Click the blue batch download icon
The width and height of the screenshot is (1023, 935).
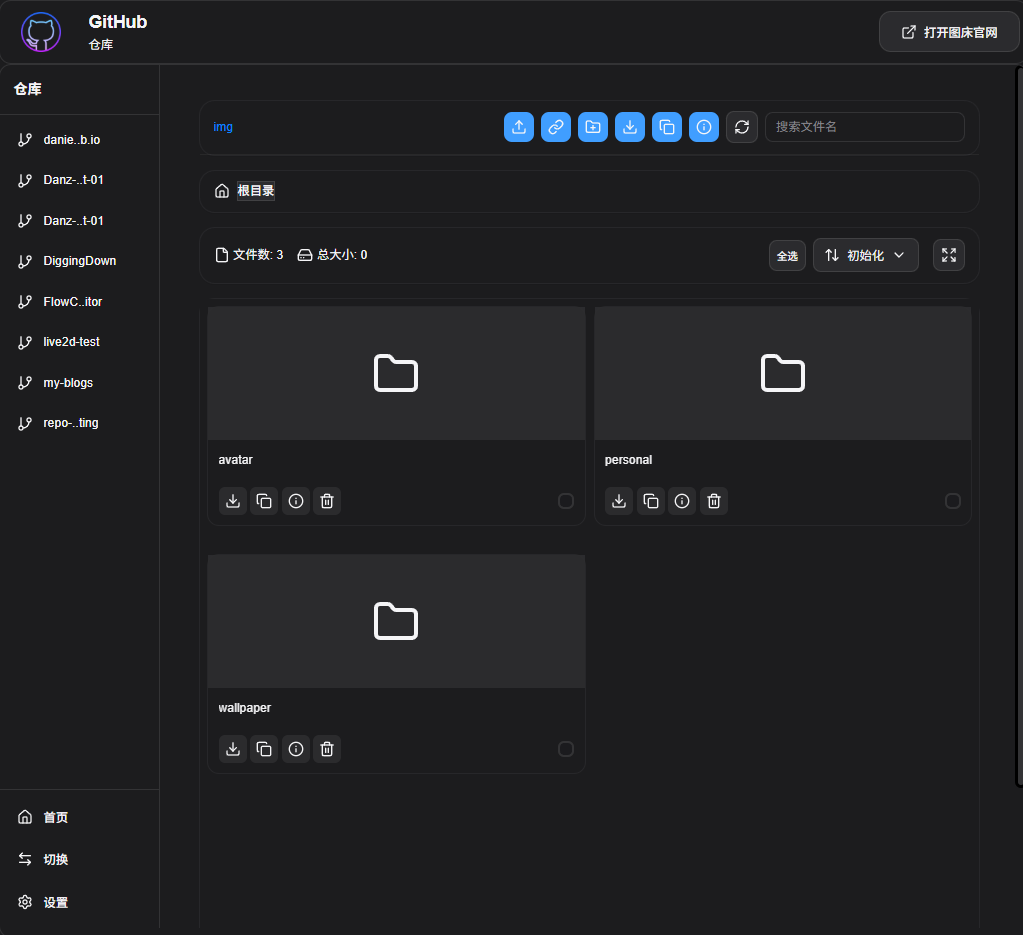(629, 127)
